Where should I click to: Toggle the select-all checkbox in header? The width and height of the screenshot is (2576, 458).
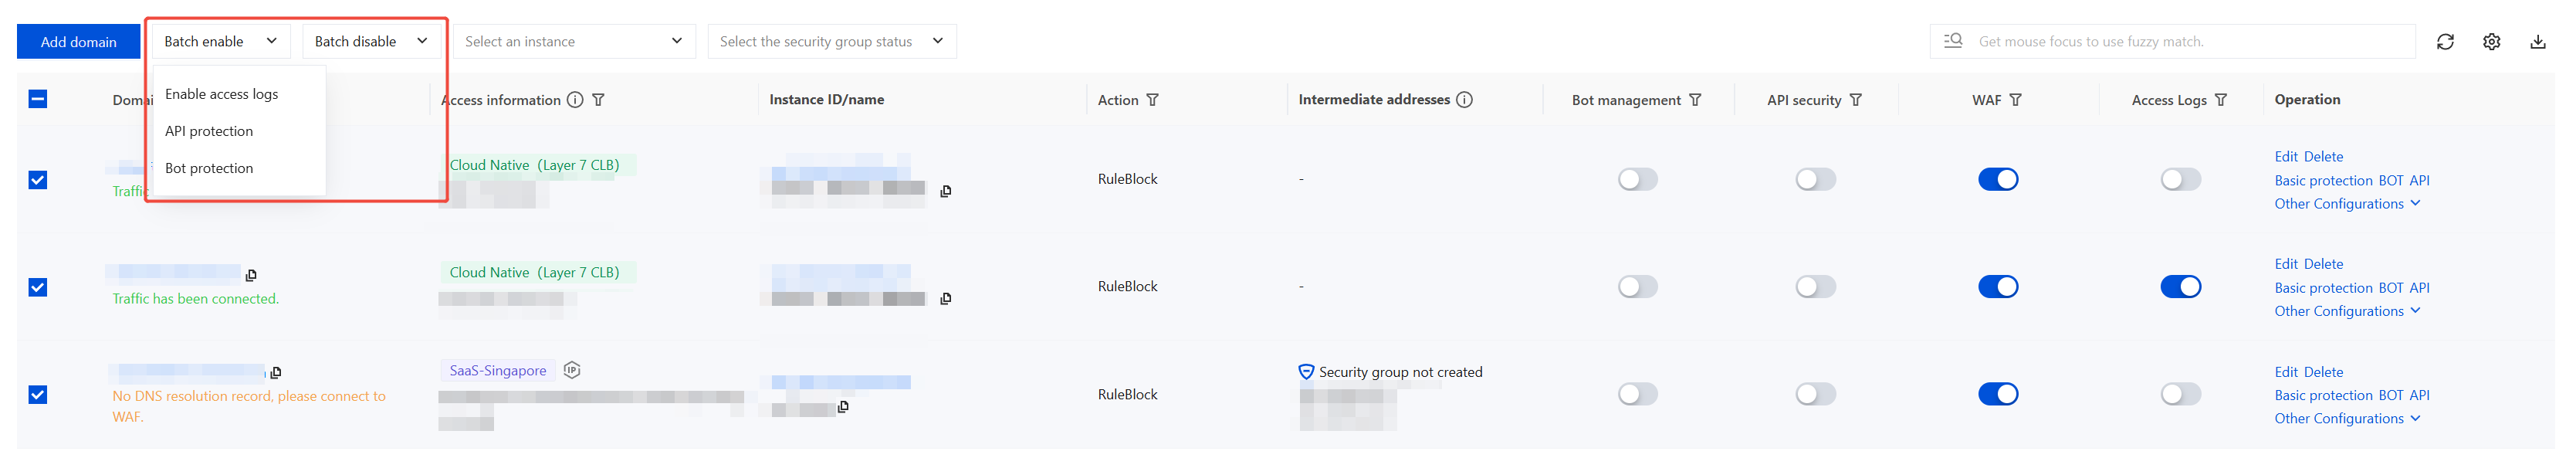pos(38,99)
